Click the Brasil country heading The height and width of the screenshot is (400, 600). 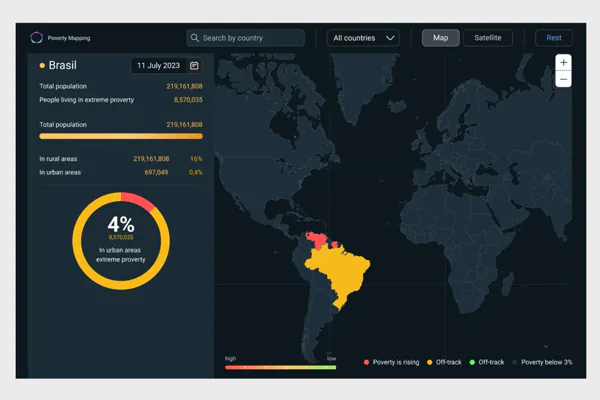coord(63,65)
